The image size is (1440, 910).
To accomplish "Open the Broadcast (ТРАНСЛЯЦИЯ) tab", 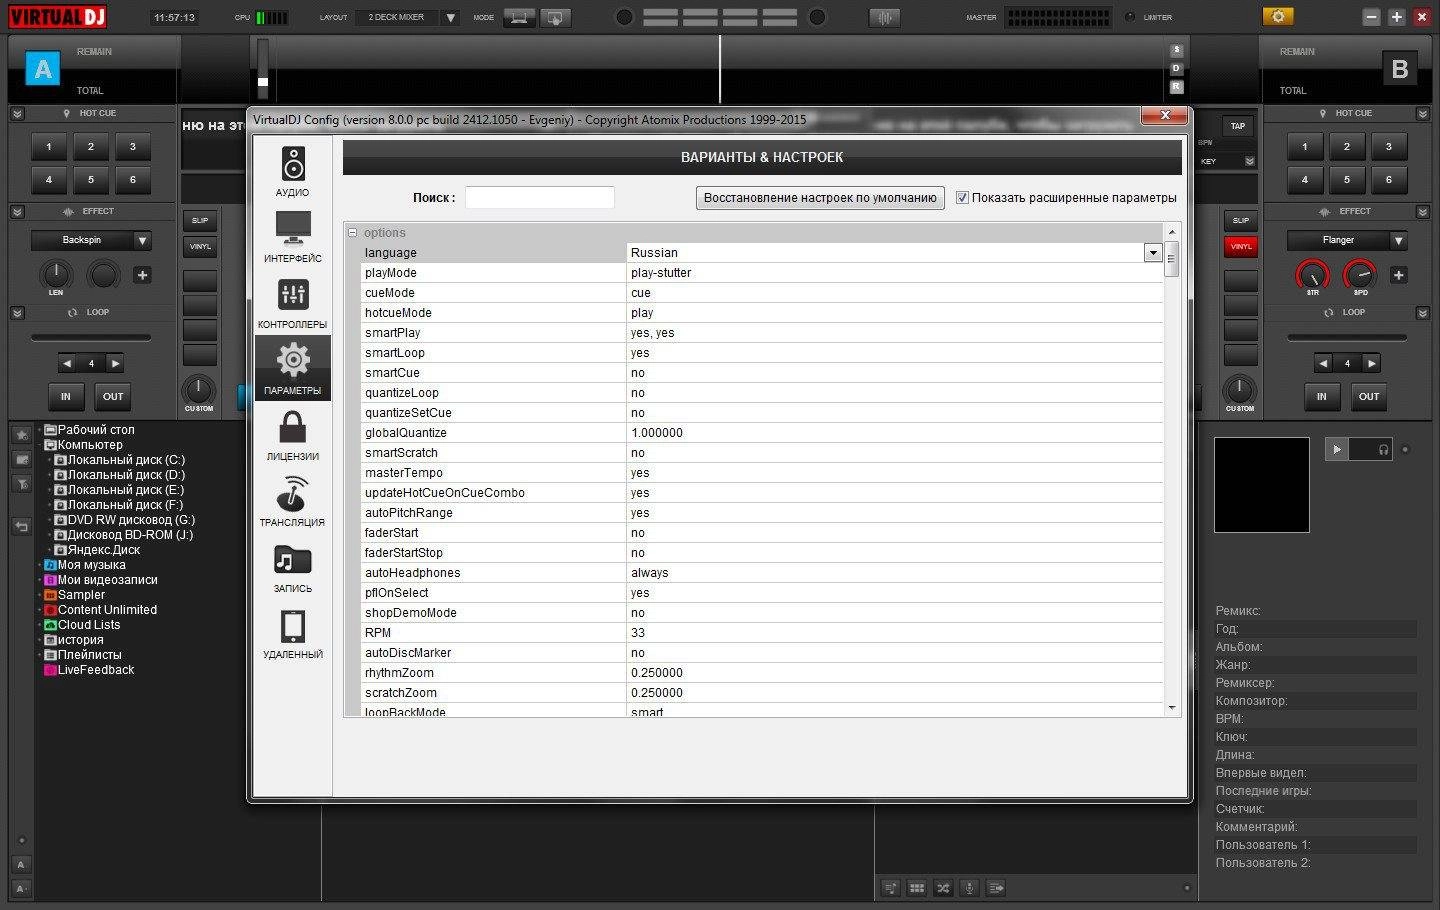I will click(x=292, y=501).
